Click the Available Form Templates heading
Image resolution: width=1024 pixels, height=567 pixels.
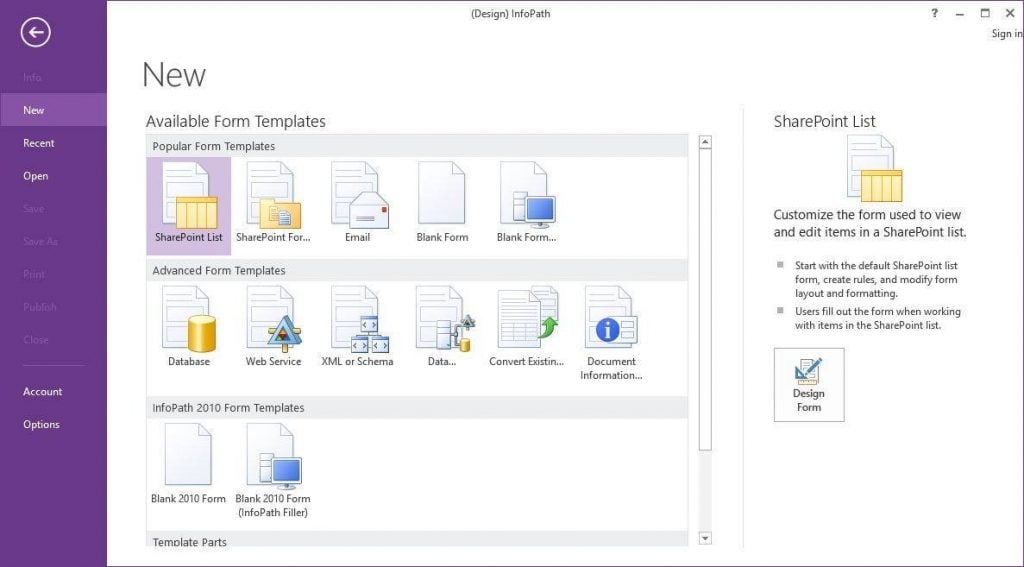click(x=236, y=122)
